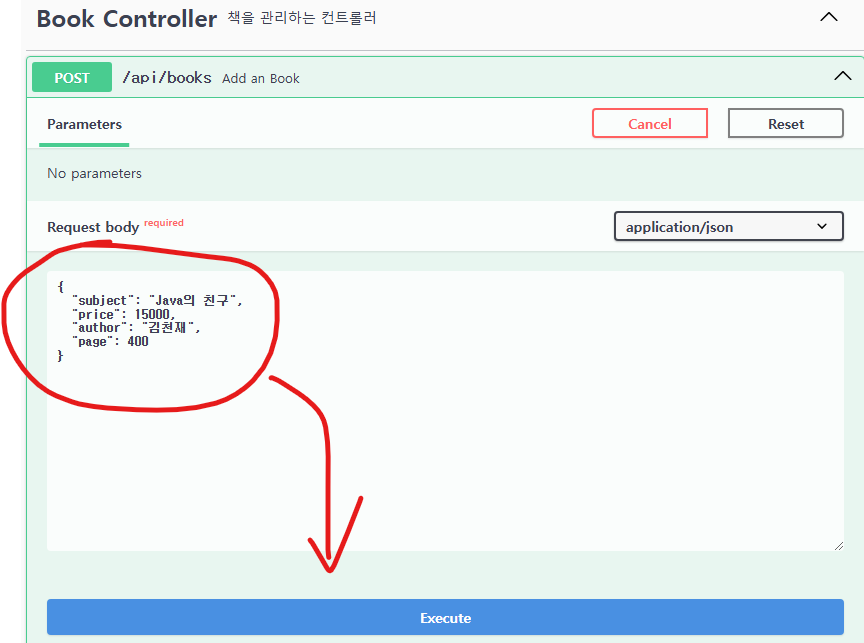Screen dimensions: 864x643
Task: Click the 'Add an Book' summary text
Action: pyautogui.click(x=261, y=79)
